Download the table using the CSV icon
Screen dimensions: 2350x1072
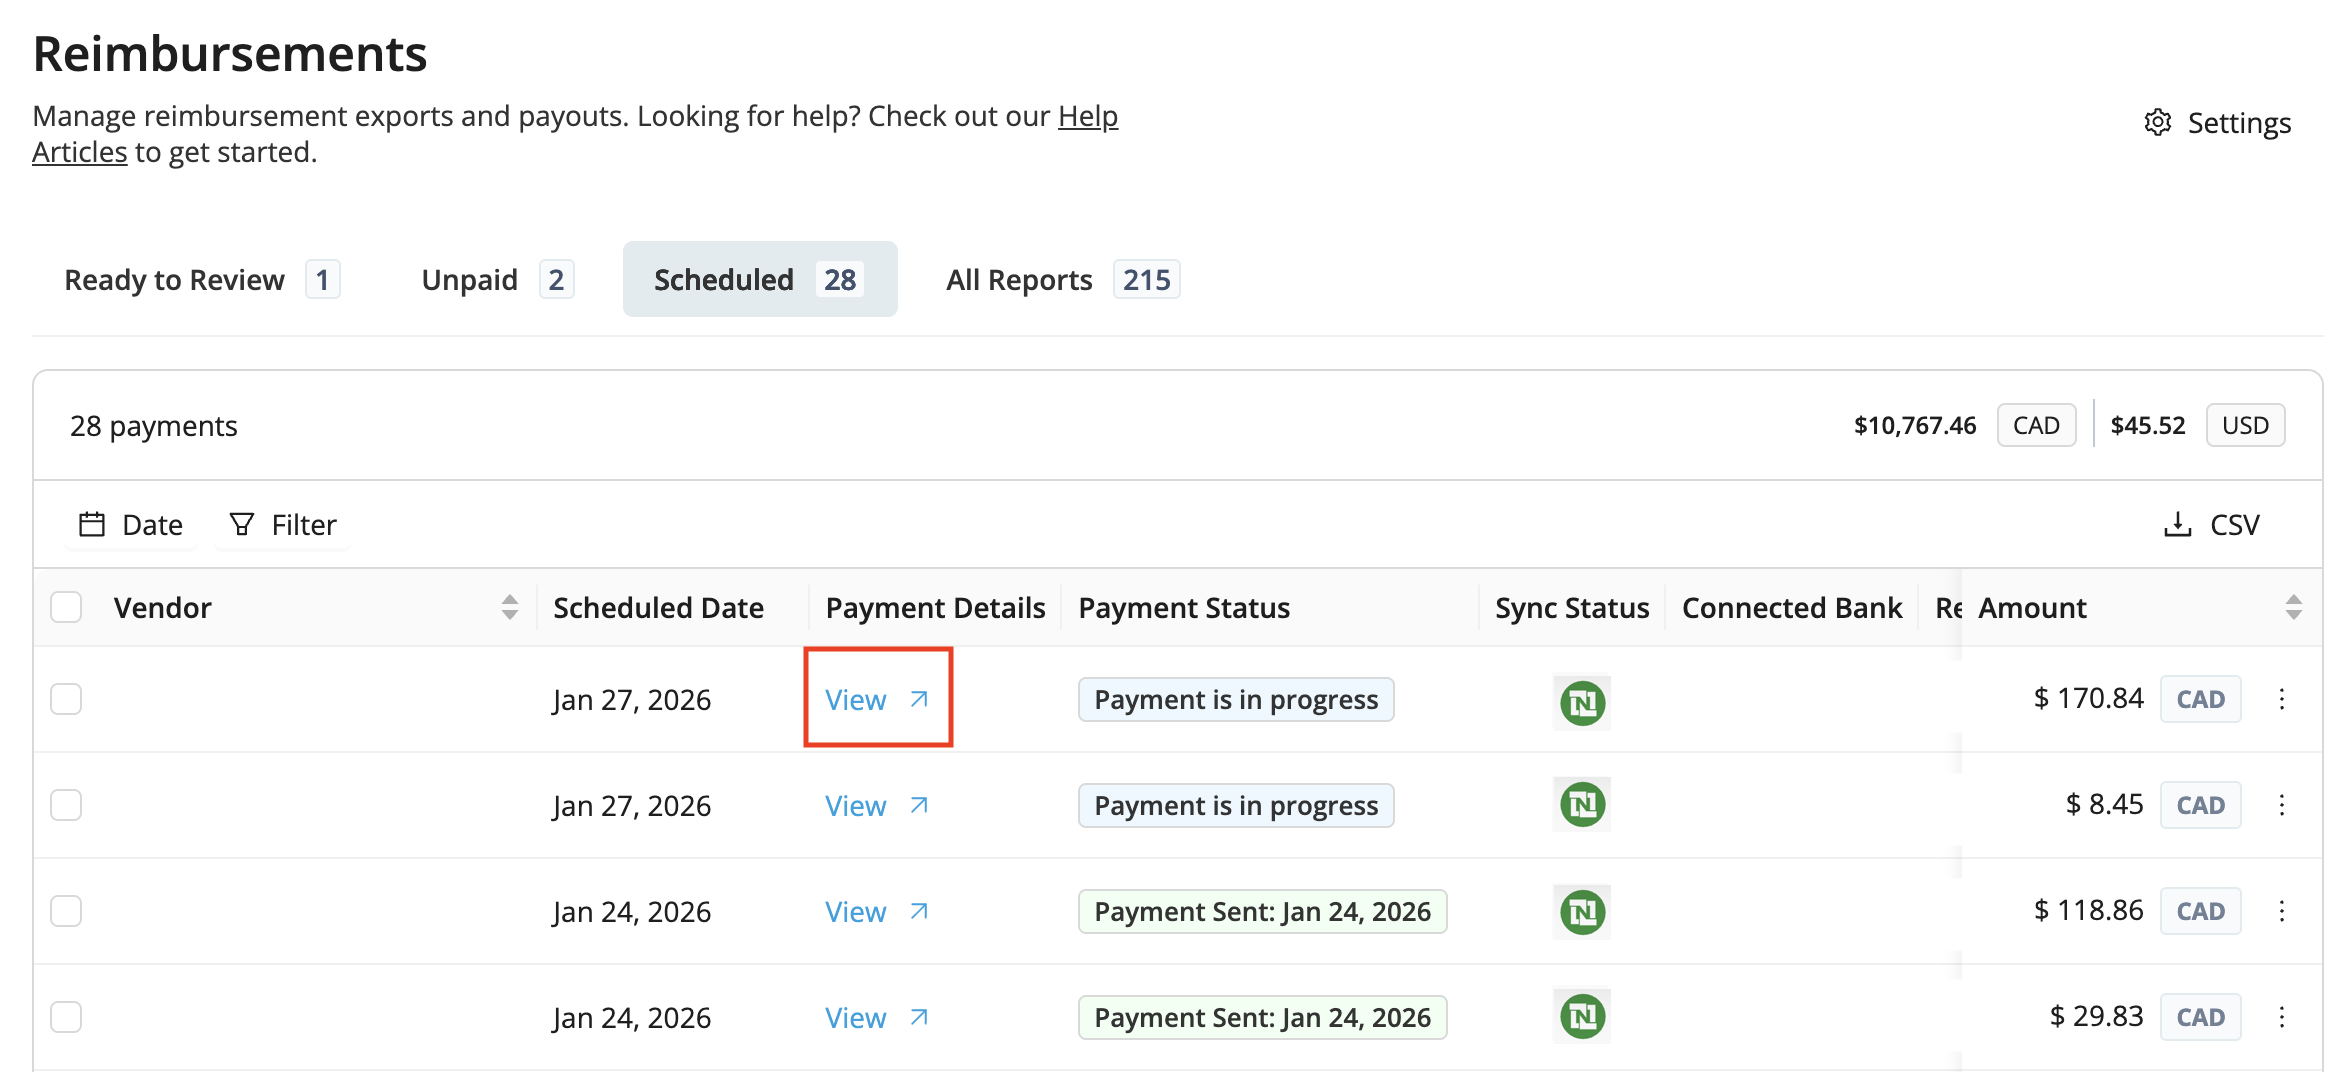[2178, 523]
